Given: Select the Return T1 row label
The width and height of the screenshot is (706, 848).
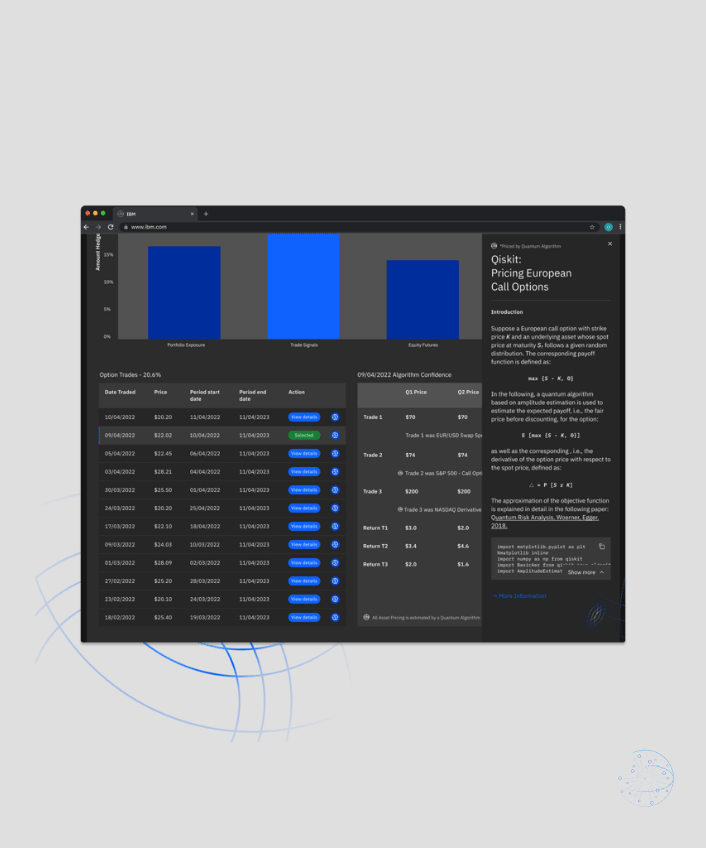Looking at the screenshot, I should [x=375, y=528].
